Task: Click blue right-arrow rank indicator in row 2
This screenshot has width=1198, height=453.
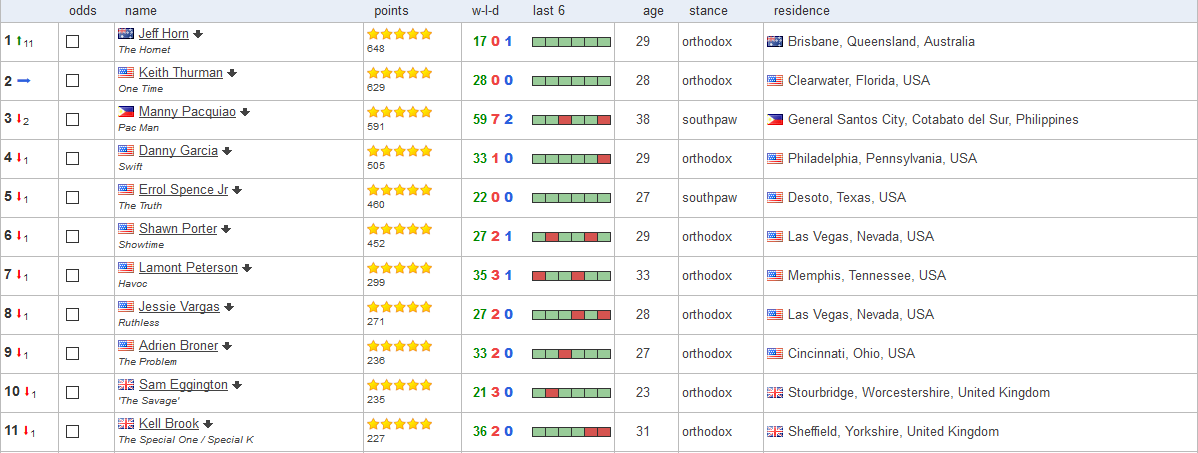Action: coord(24,80)
